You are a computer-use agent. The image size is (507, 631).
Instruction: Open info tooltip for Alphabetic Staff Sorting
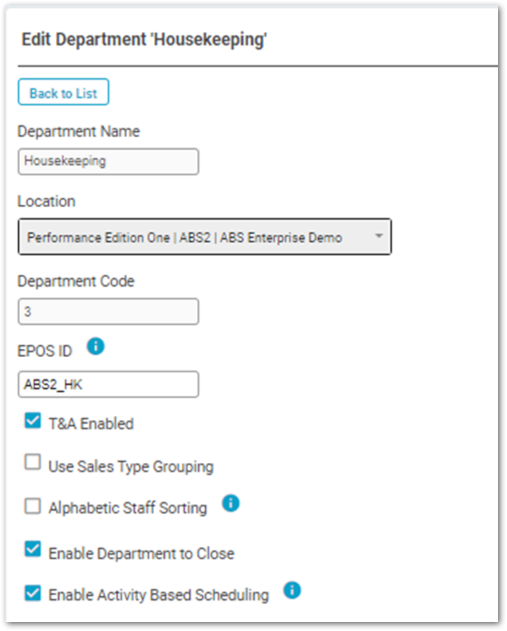(x=231, y=503)
